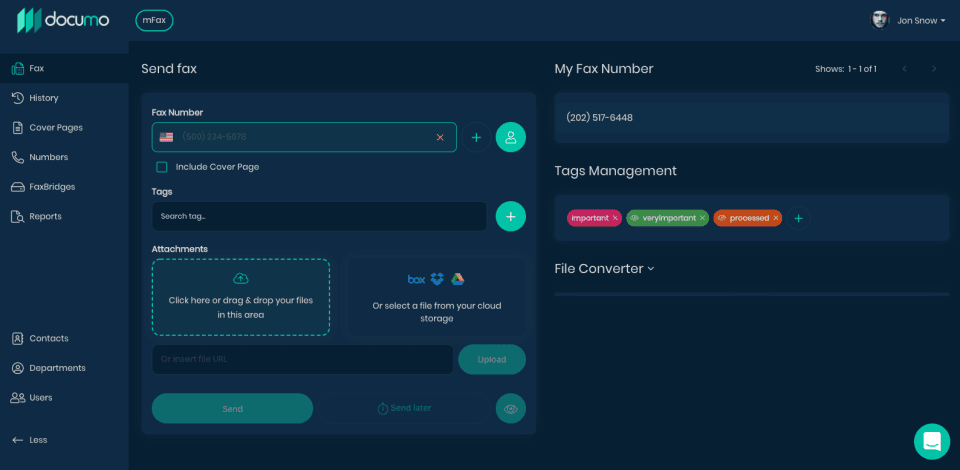Click the green add tag button
This screenshot has height=470, width=960.
coord(510,216)
